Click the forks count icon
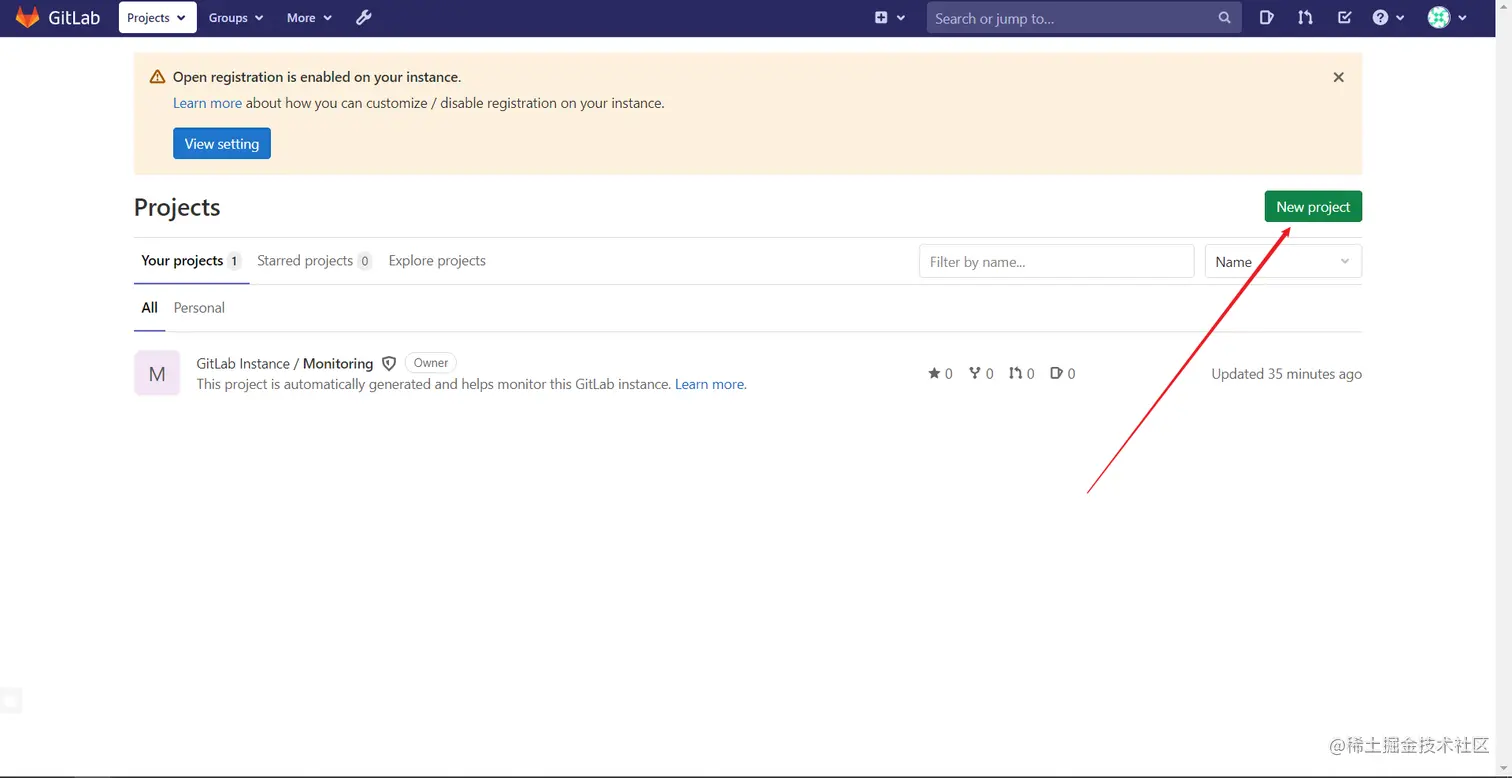Image resolution: width=1512 pixels, height=778 pixels. [975, 373]
